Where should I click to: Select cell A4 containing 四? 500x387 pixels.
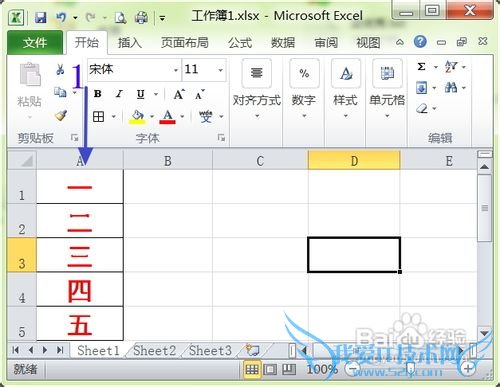[80, 290]
